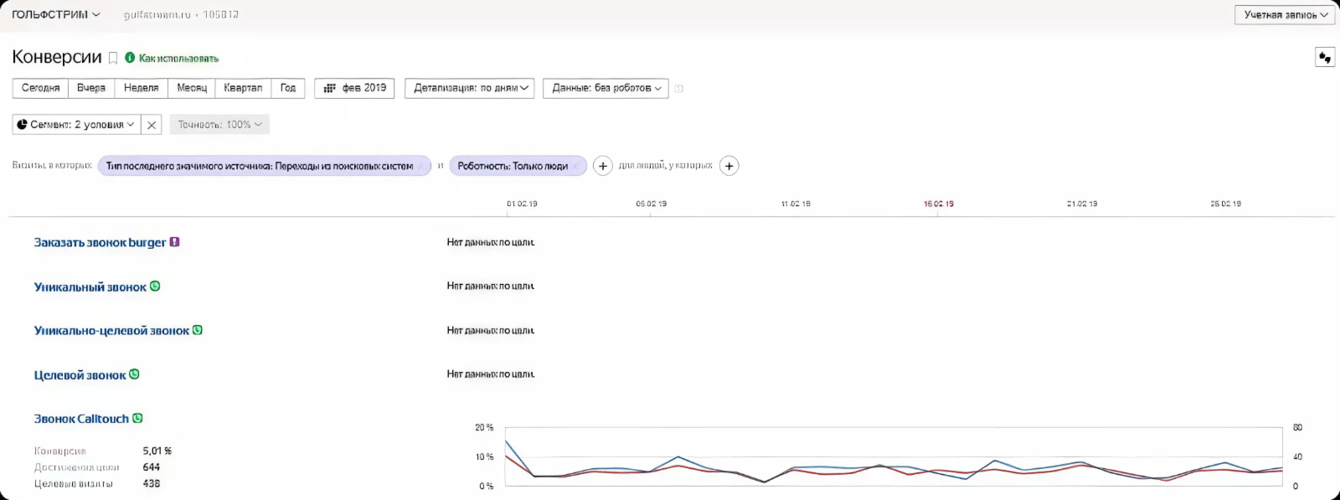1340x500 pixels.
Task: Clear the segment with the X button
Action: pos(151,125)
